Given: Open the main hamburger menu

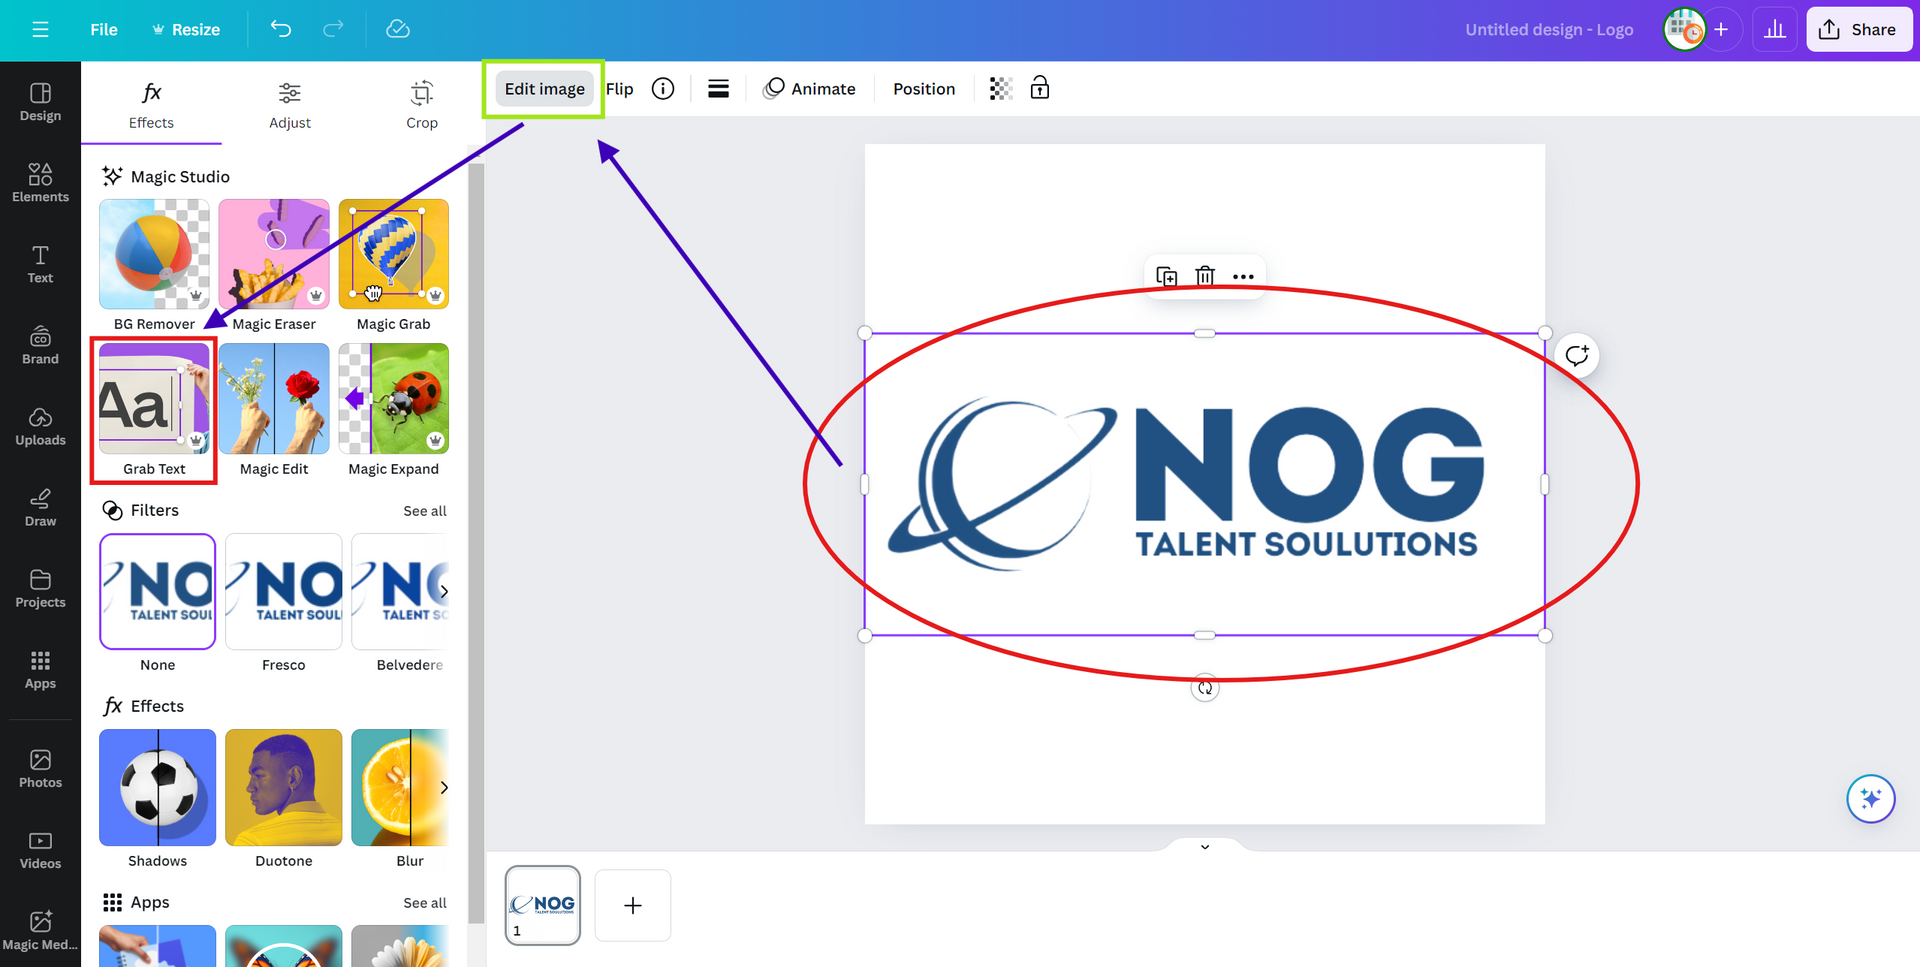Looking at the screenshot, I should tap(40, 30).
